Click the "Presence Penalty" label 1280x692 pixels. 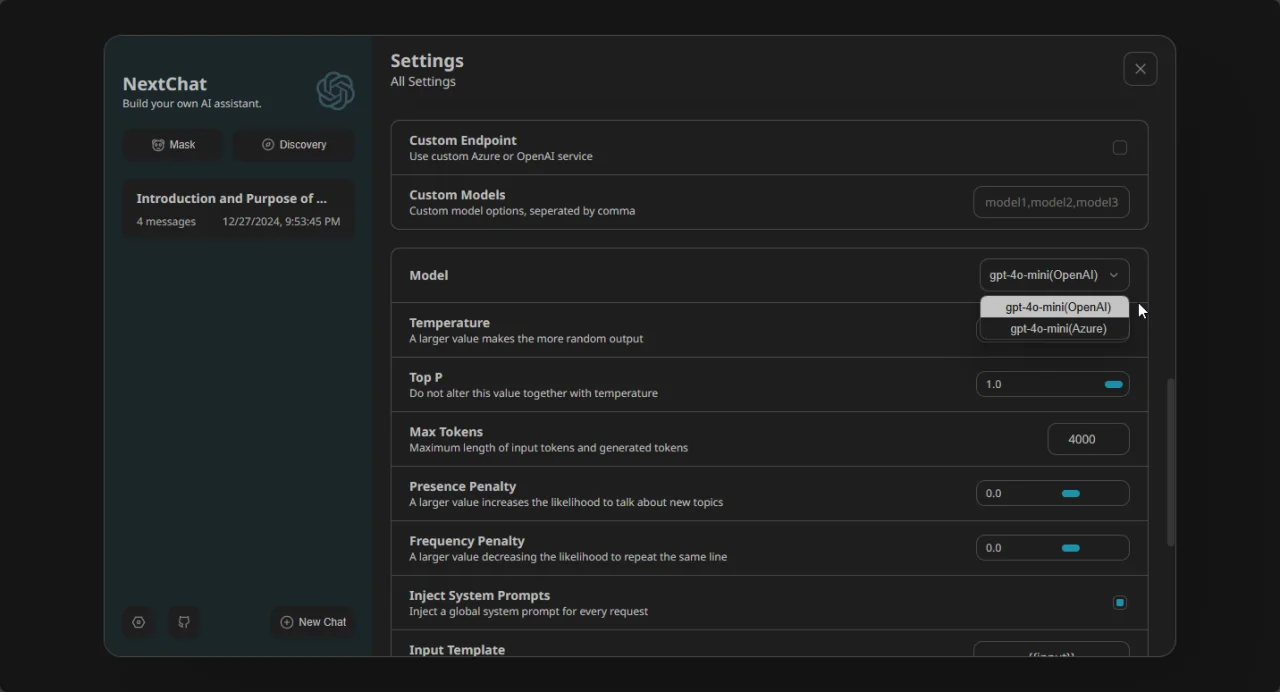coord(463,487)
